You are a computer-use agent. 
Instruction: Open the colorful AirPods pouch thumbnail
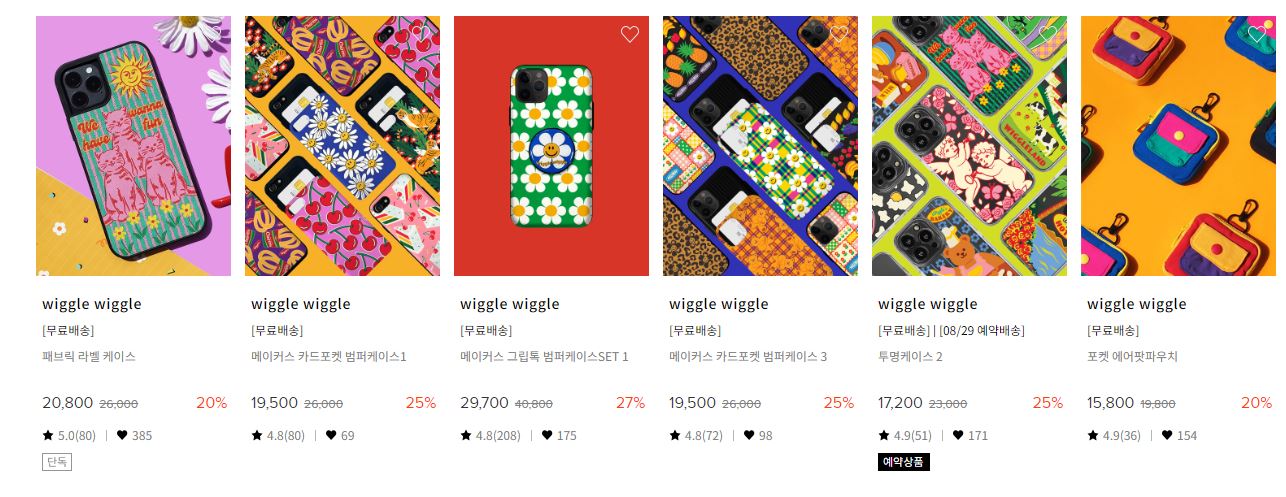pyautogui.click(x=1178, y=146)
